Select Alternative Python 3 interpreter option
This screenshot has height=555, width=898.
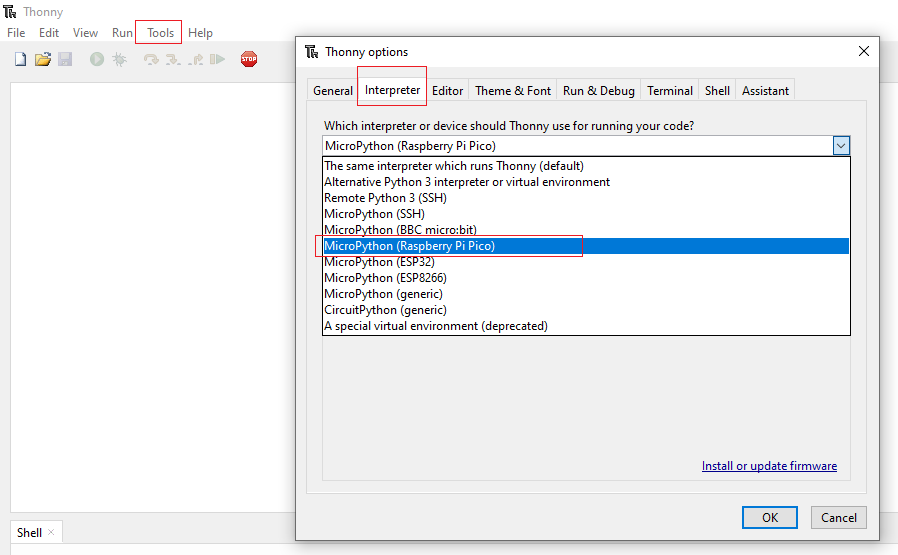click(x=586, y=182)
